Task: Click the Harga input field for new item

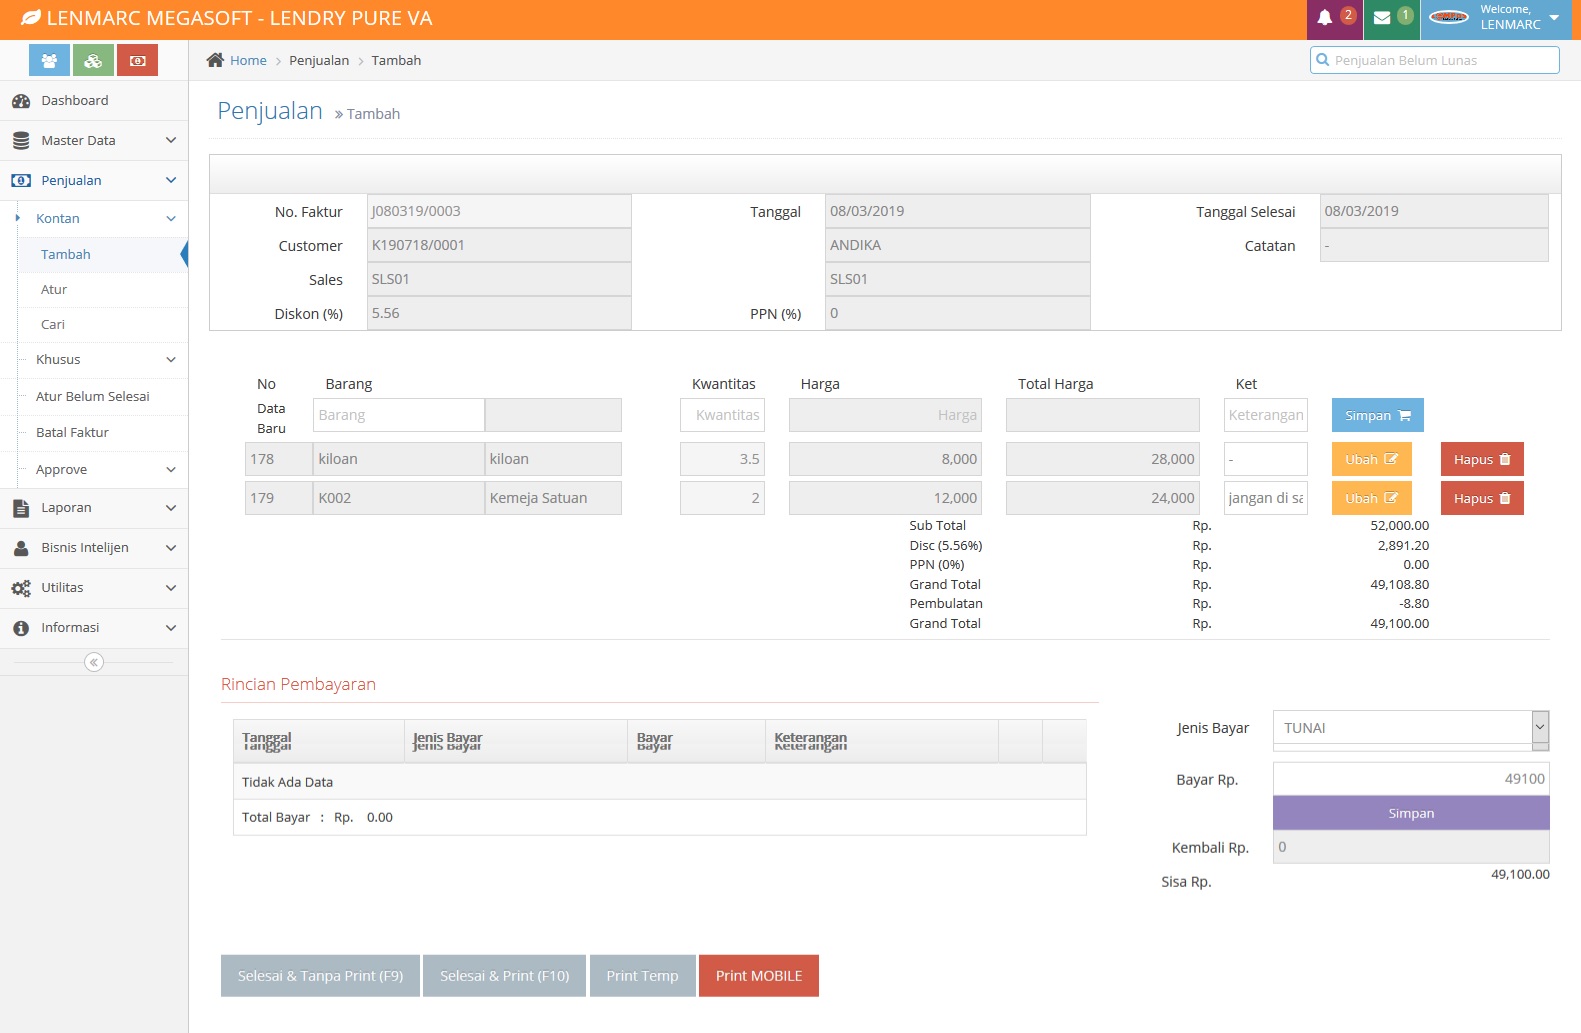Action: 885,415
